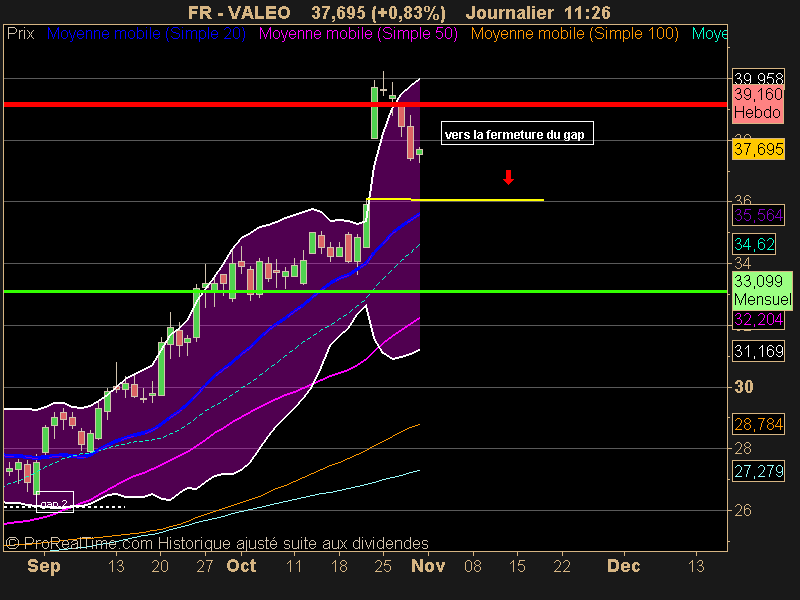The image size is (800, 600).
Task: Click the "30" price axis tick
Action: 744,387
